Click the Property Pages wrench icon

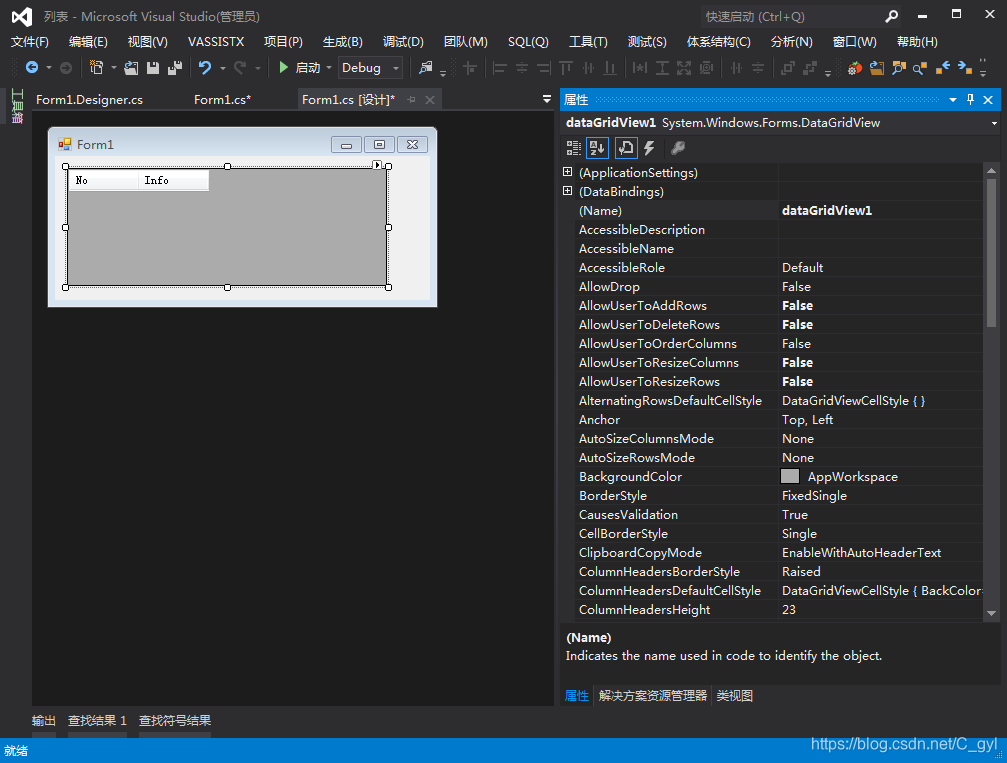click(678, 148)
